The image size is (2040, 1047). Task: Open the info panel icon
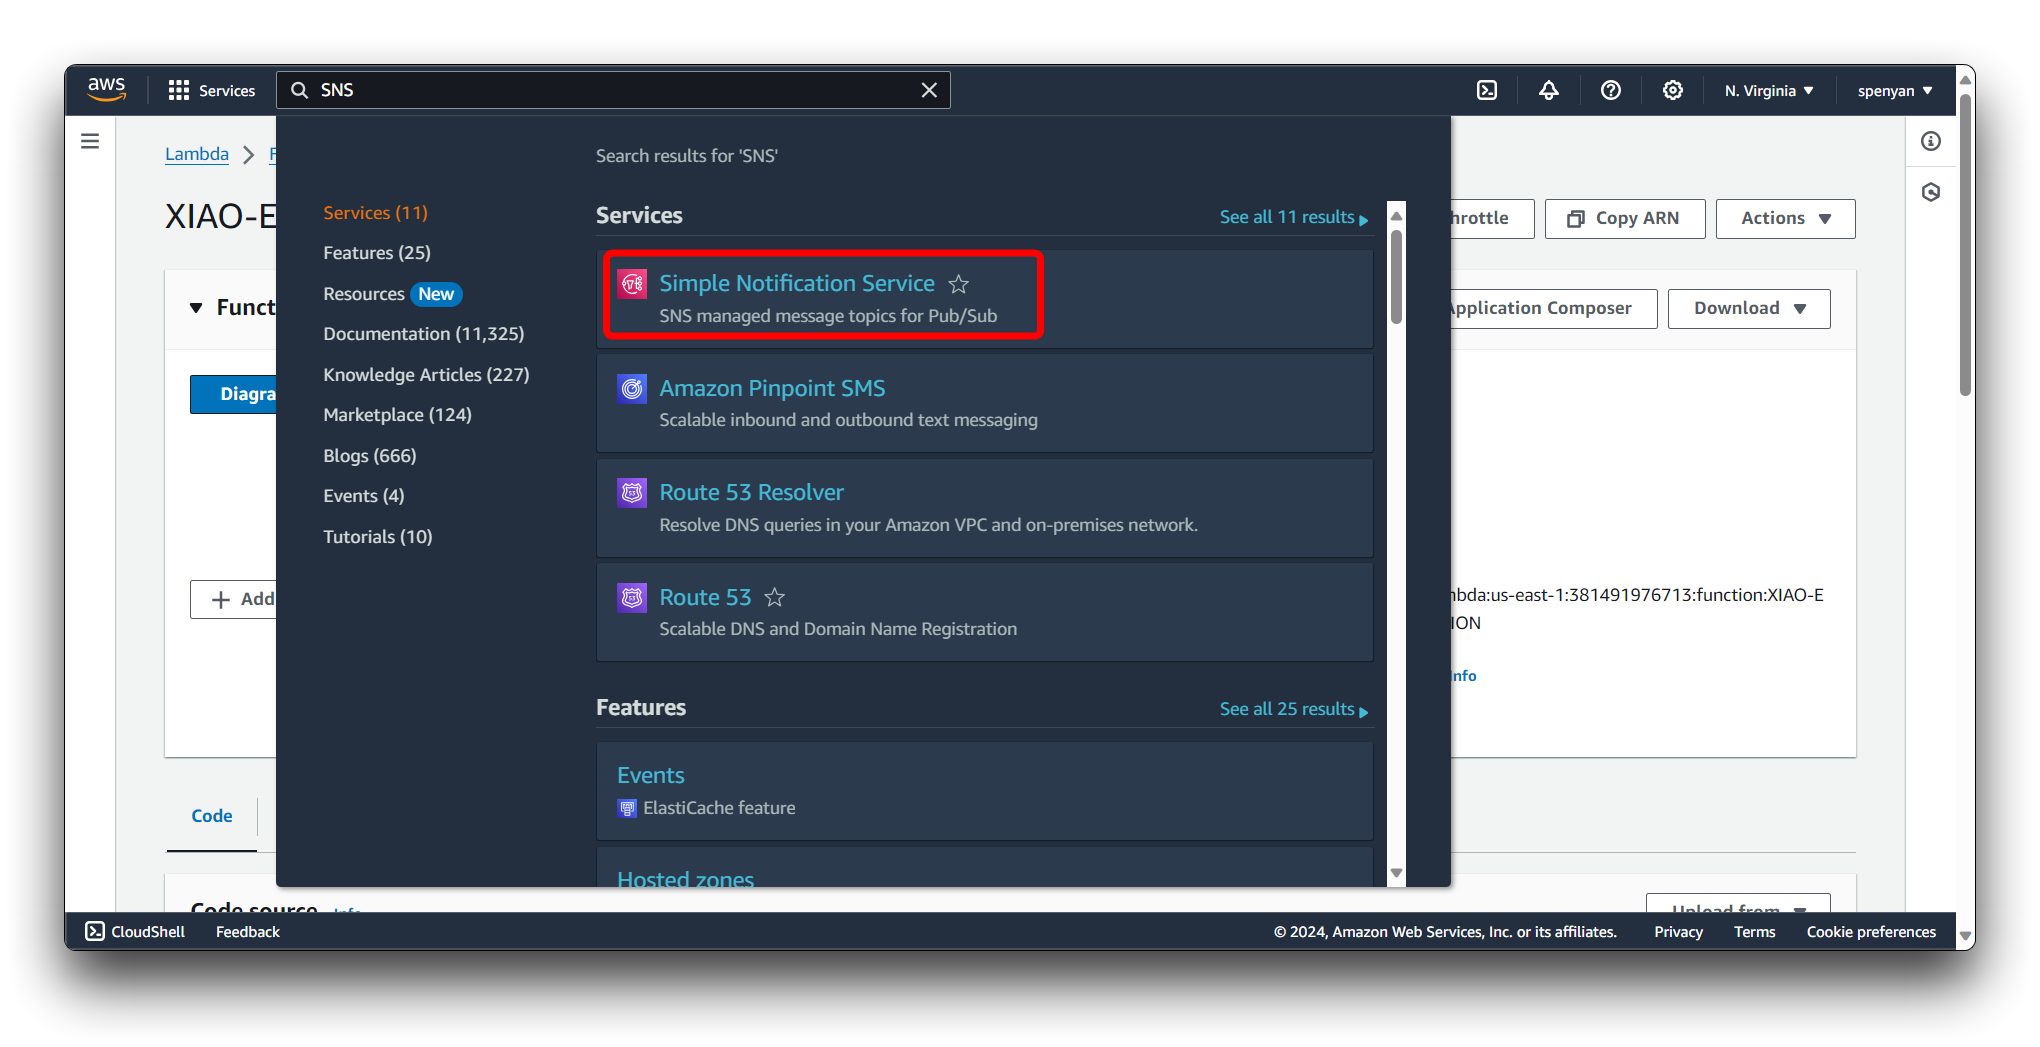click(1931, 141)
